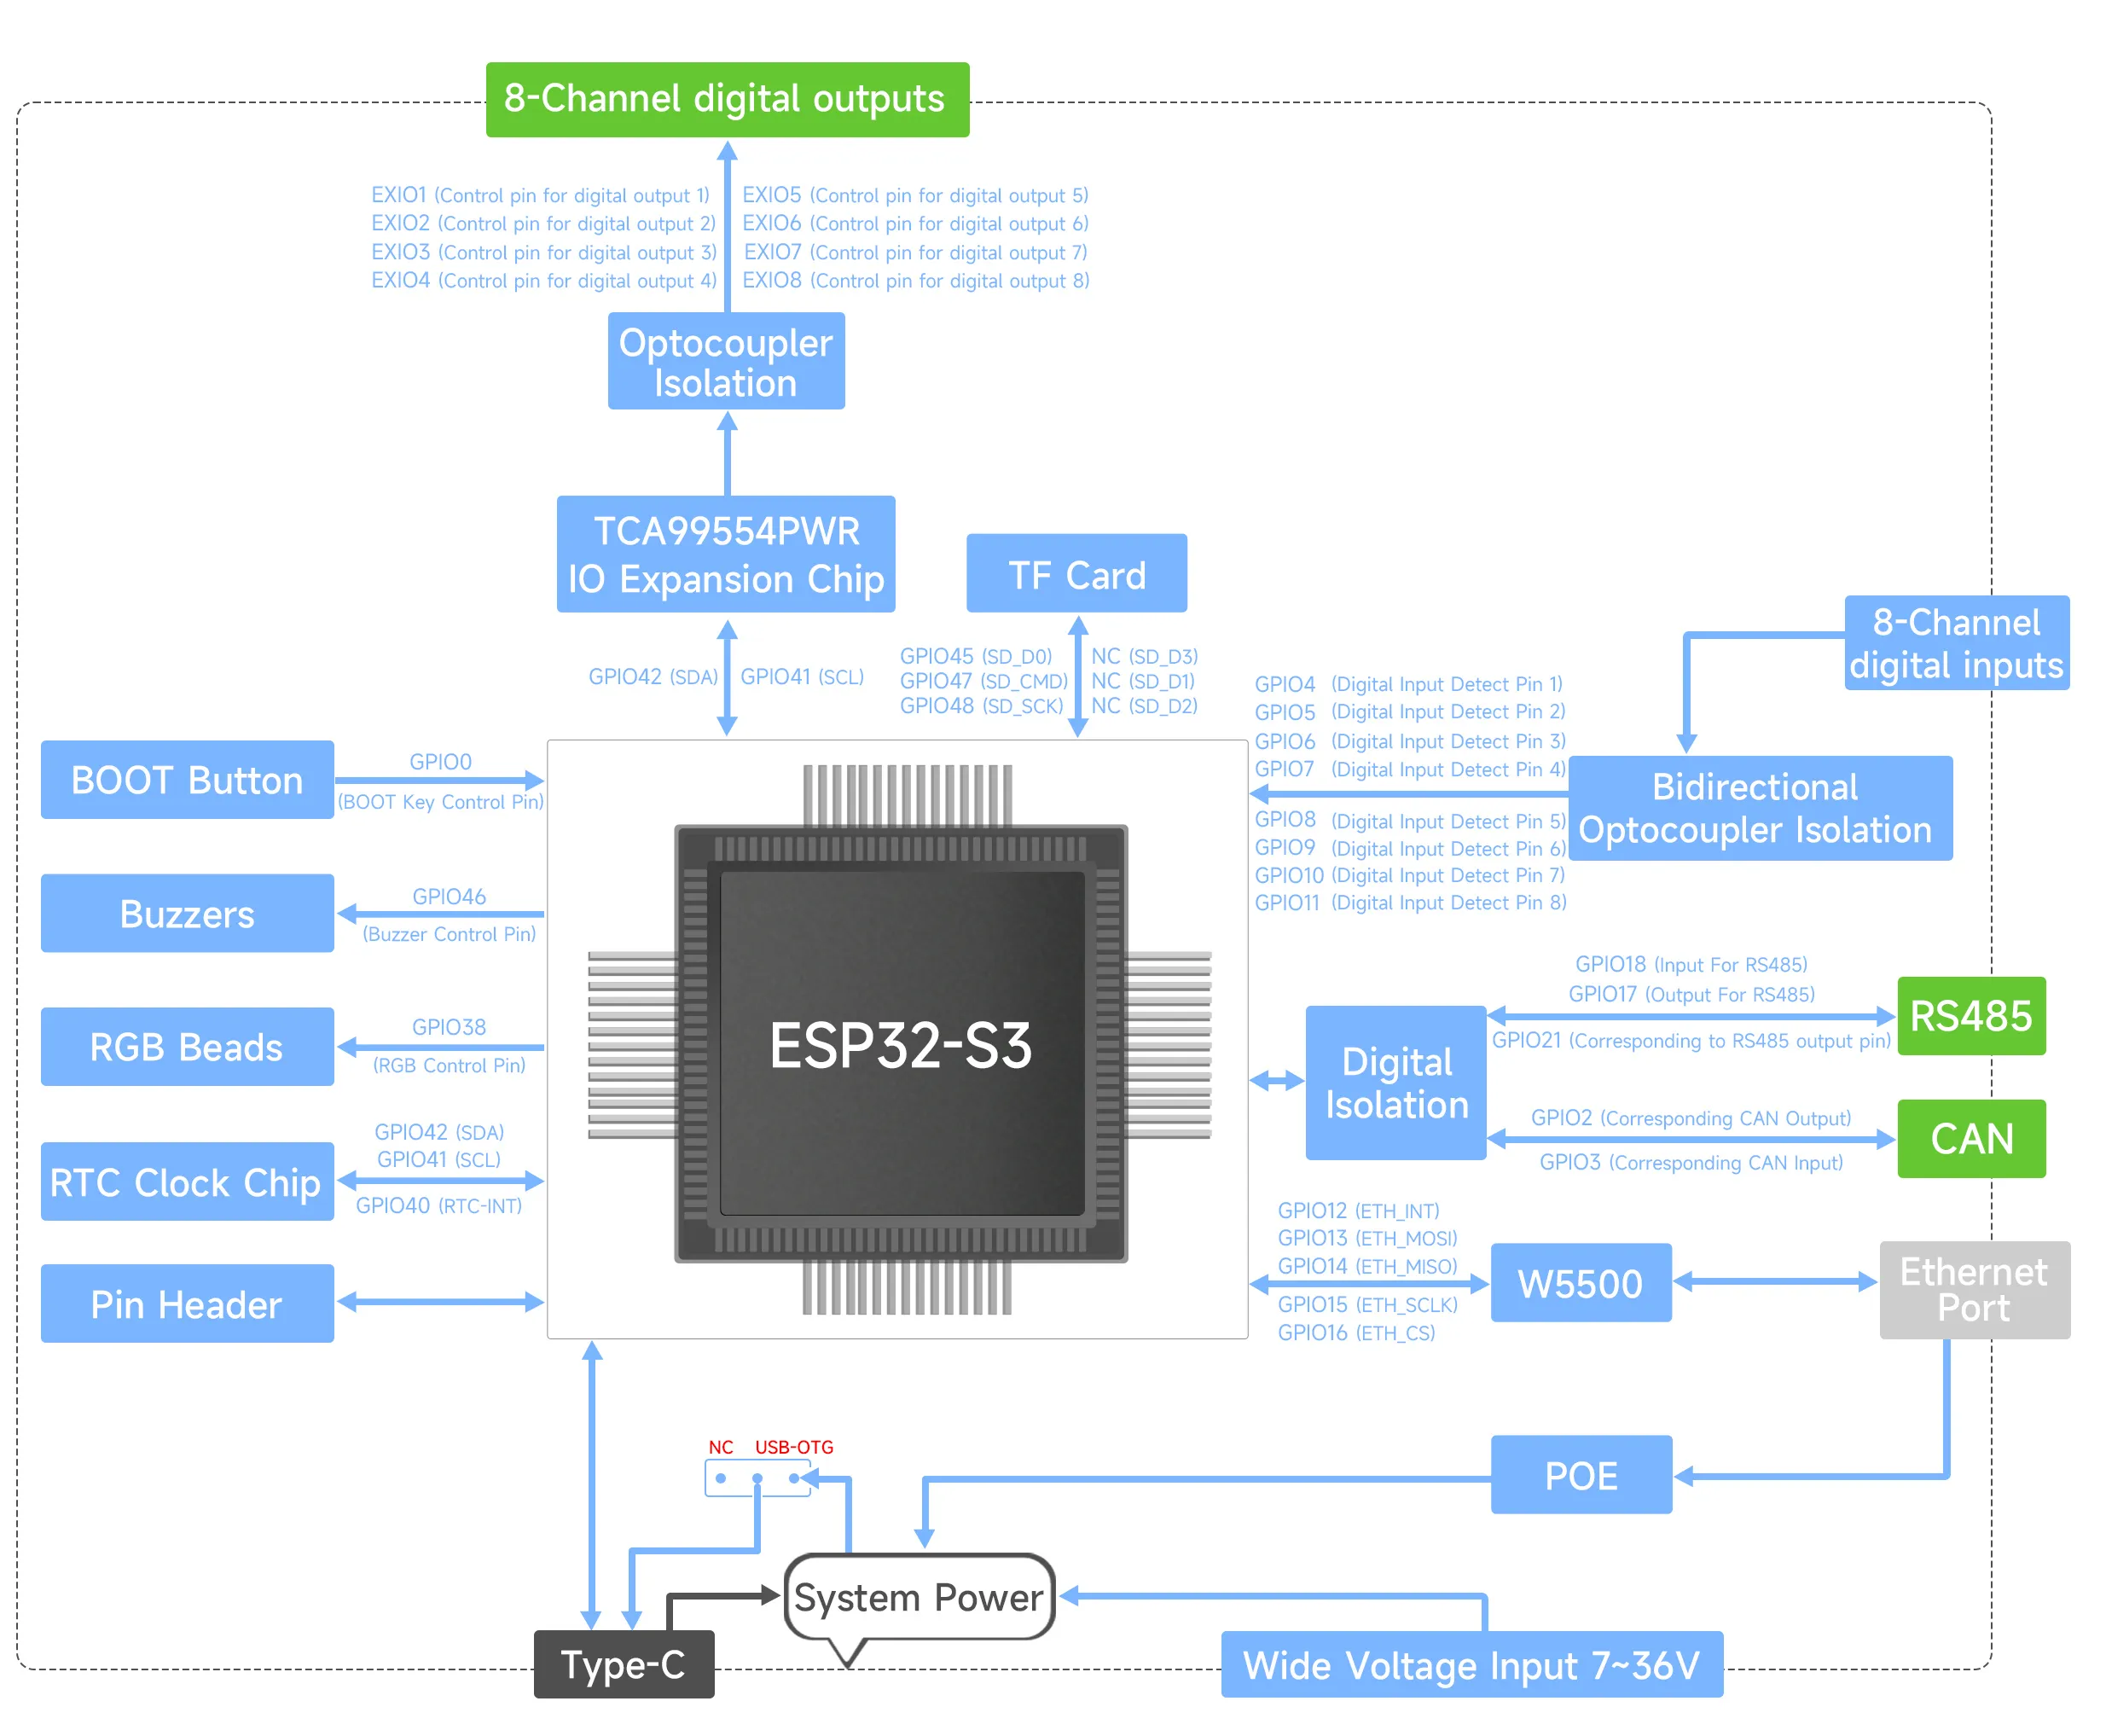Click the GPIO0 label text
The height and width of the screenshot is (1736, 2106).
[440, 762]
